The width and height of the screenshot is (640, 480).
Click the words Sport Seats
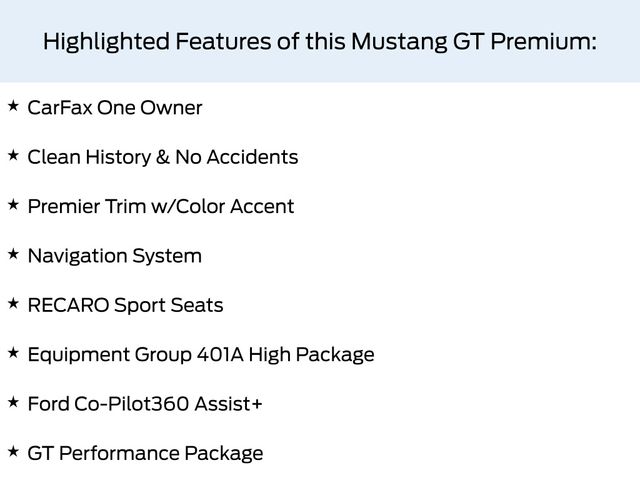point(170,305)
